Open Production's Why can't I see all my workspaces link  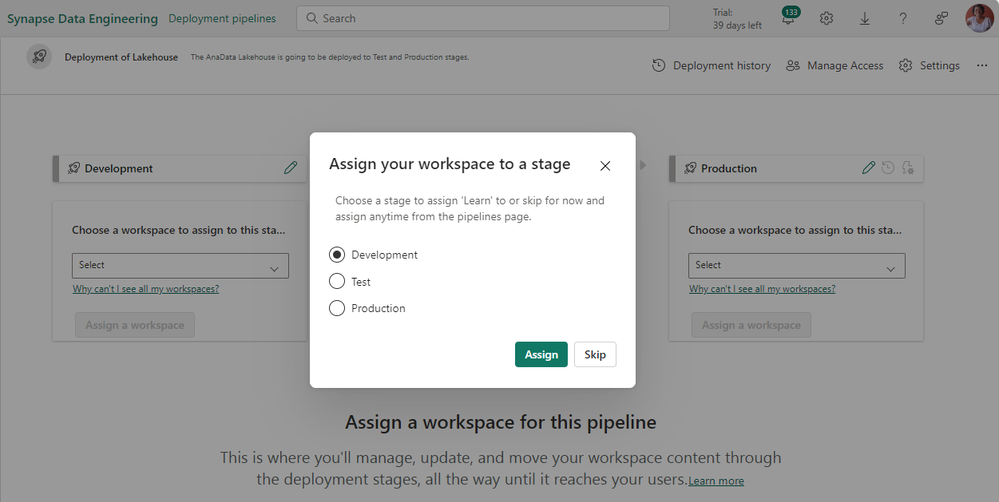pos(762,289)
